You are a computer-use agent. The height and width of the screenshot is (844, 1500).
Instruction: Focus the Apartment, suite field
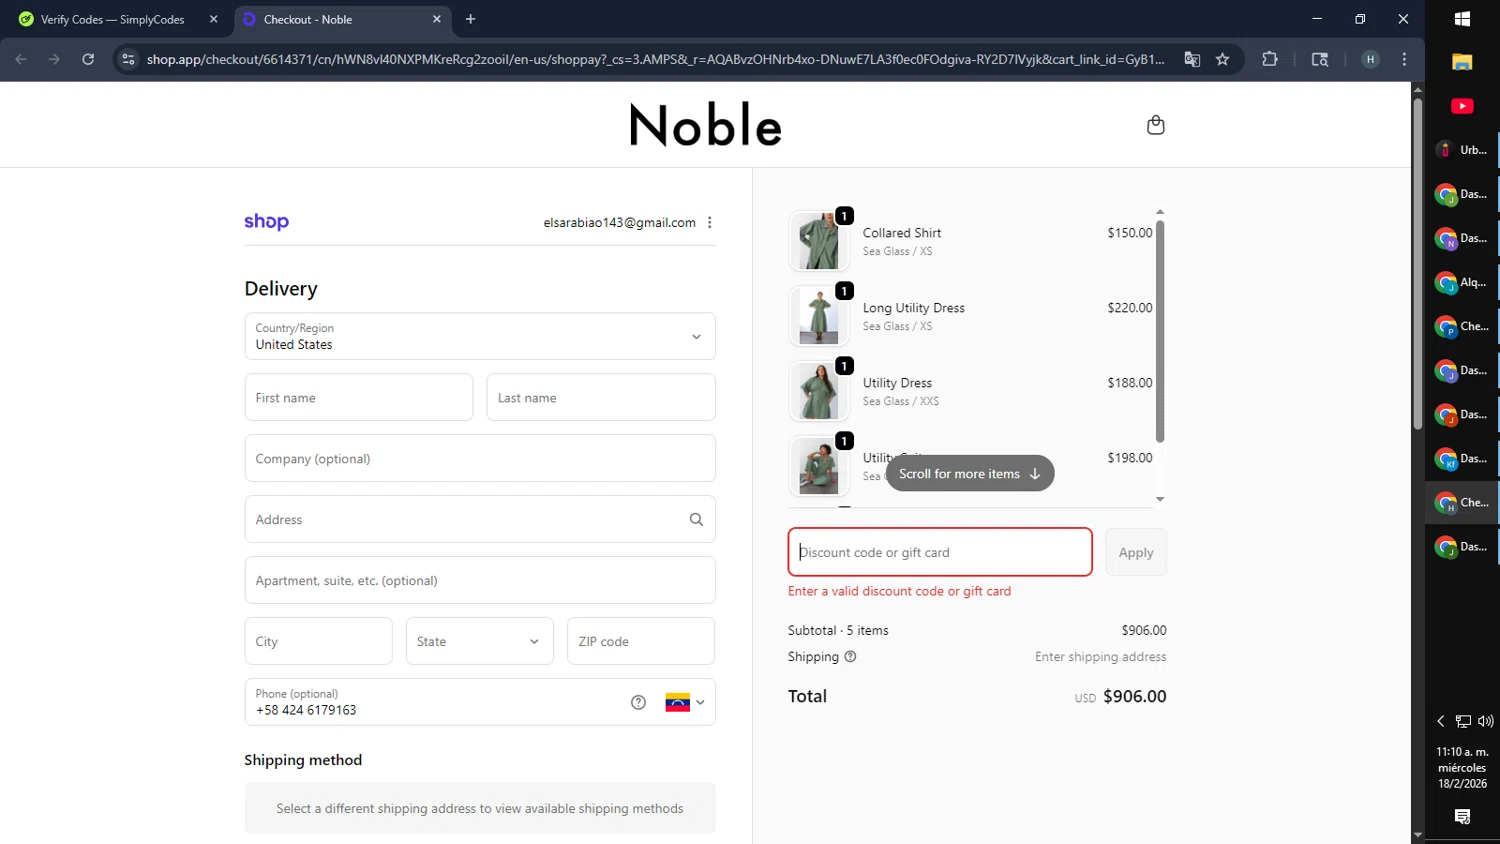[480, 580]
